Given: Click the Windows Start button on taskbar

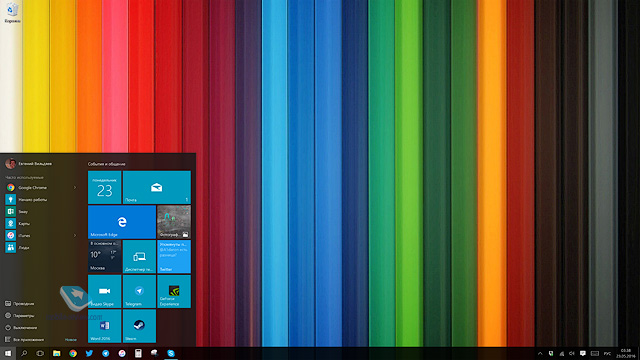Looking at the screenshot, I should tap(8, 353).
